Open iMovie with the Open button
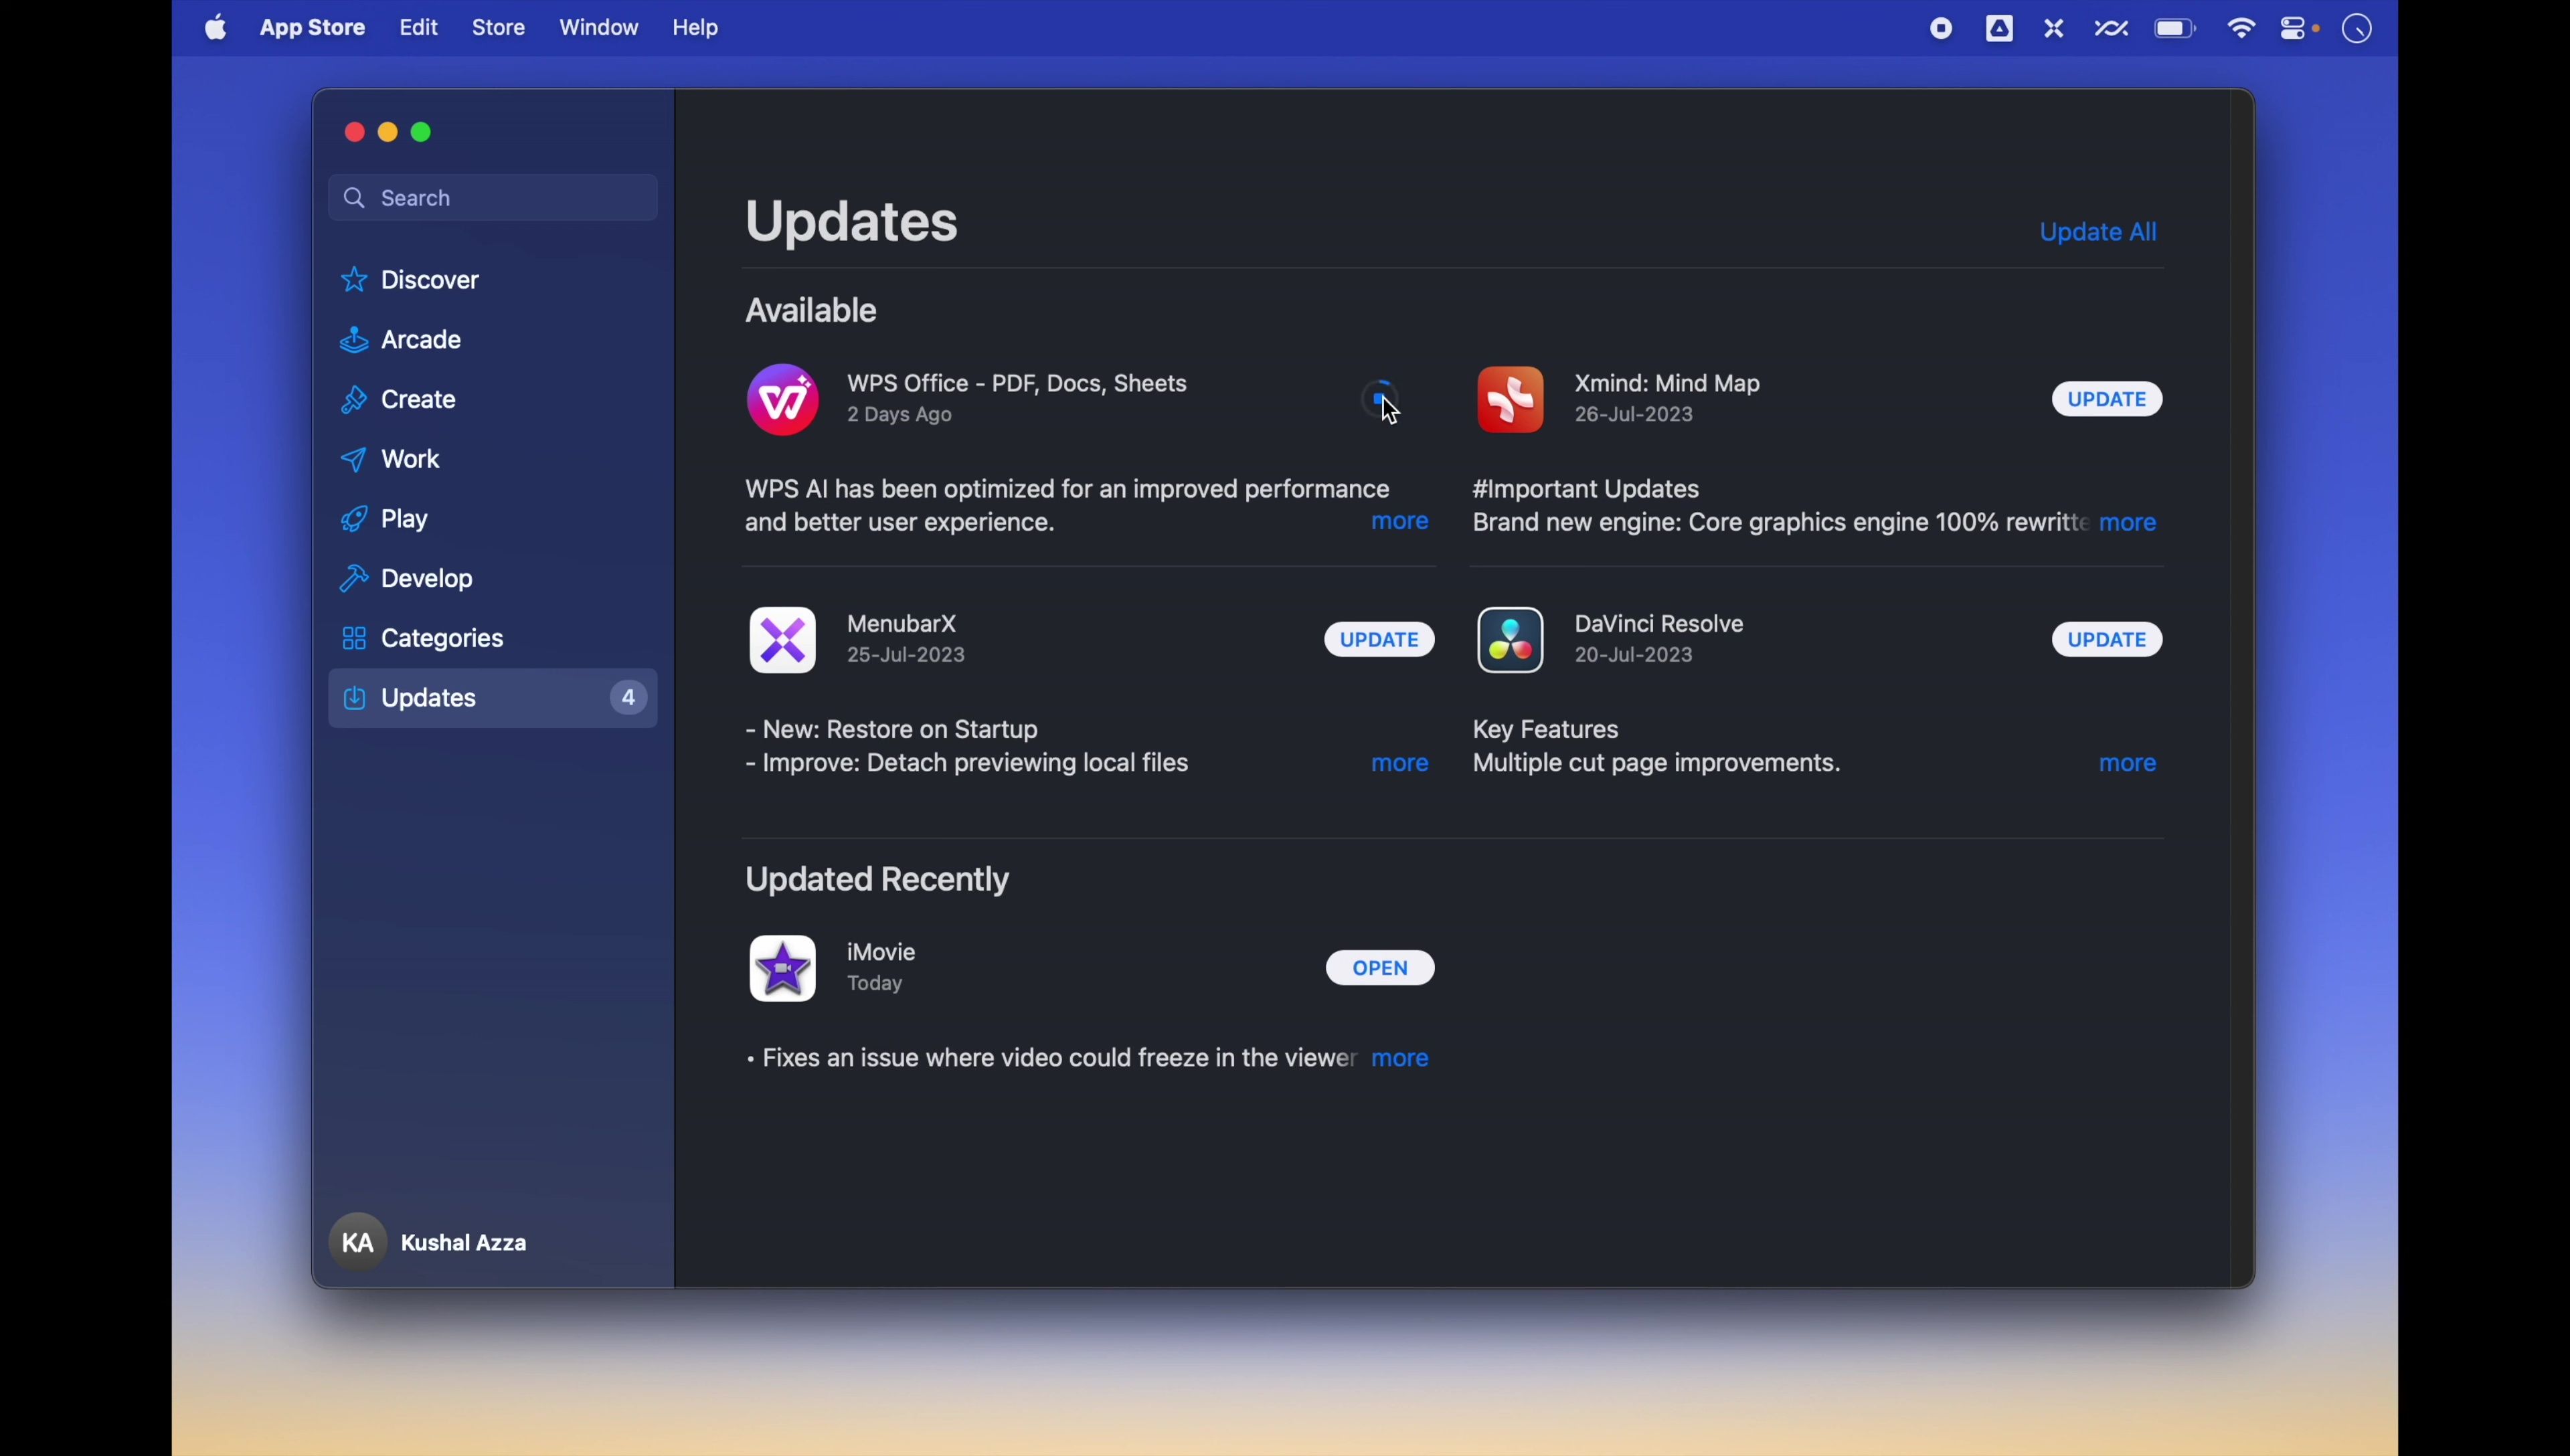This screenshot has width=2570, height=1456. (1380, 968)
